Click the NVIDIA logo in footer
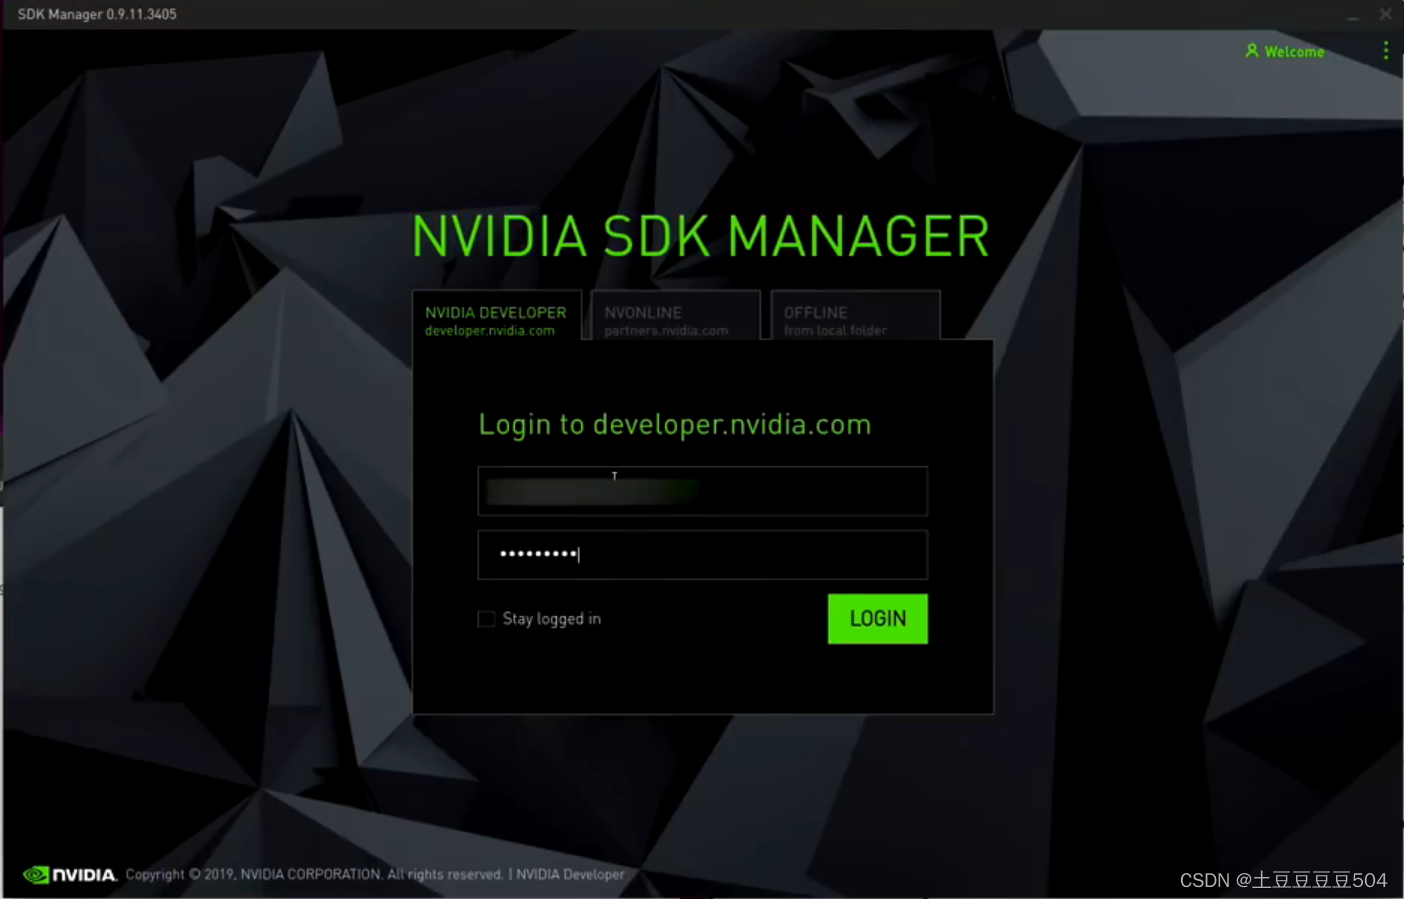The width and height of the screenshot is (1404, 899). tap(70, 874)
